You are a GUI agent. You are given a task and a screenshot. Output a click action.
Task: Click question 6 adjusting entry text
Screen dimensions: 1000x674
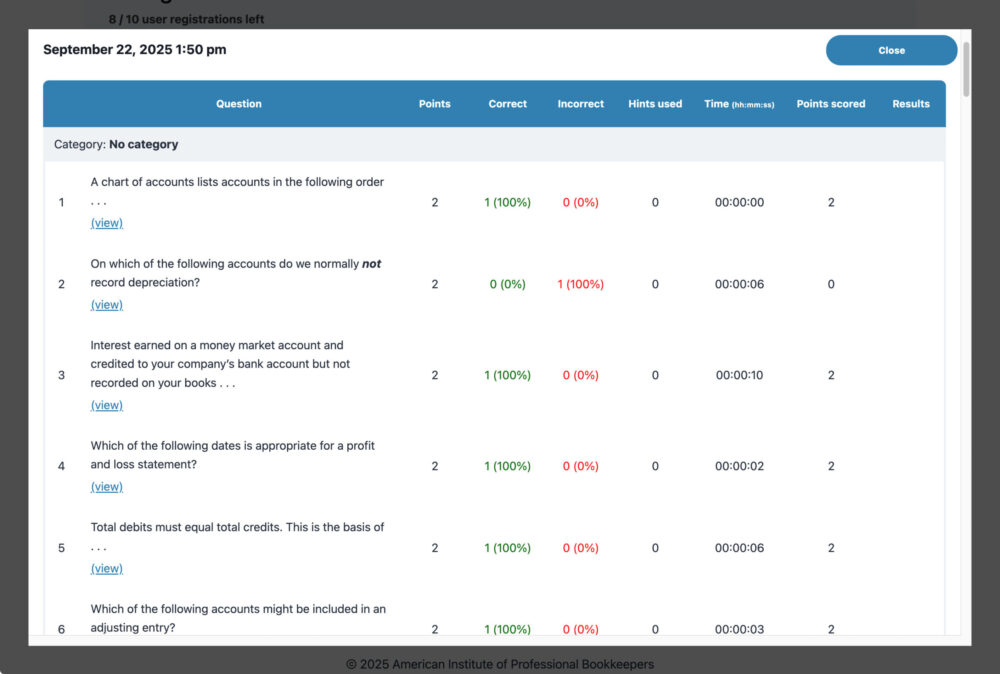[x=238, y=618]
